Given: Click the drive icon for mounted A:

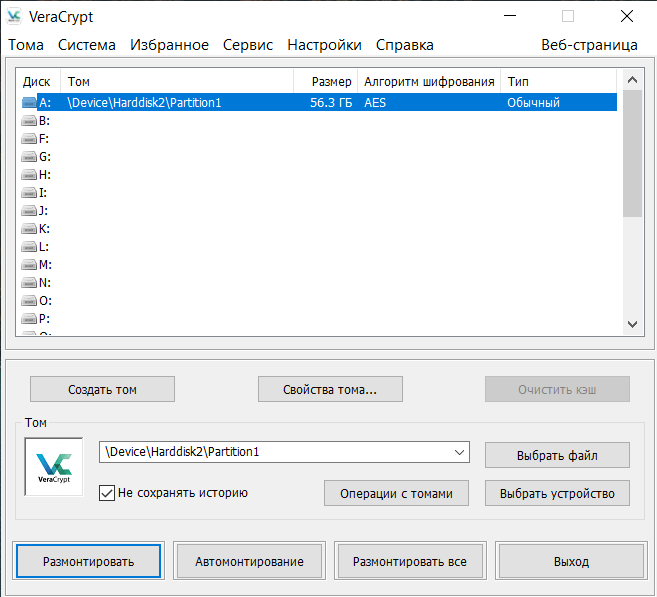Looking at the screenshot, I should coord(29,103).
